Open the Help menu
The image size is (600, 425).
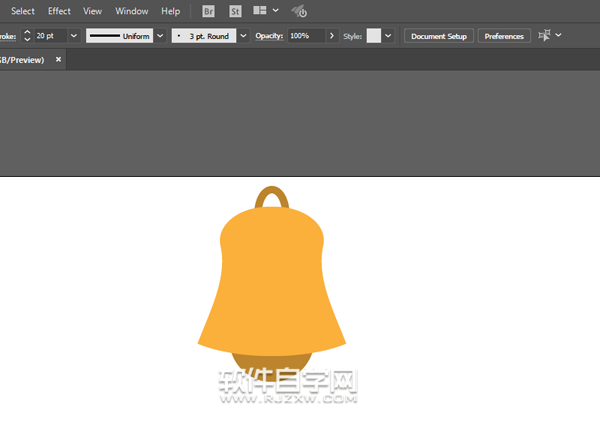point(171,11)
